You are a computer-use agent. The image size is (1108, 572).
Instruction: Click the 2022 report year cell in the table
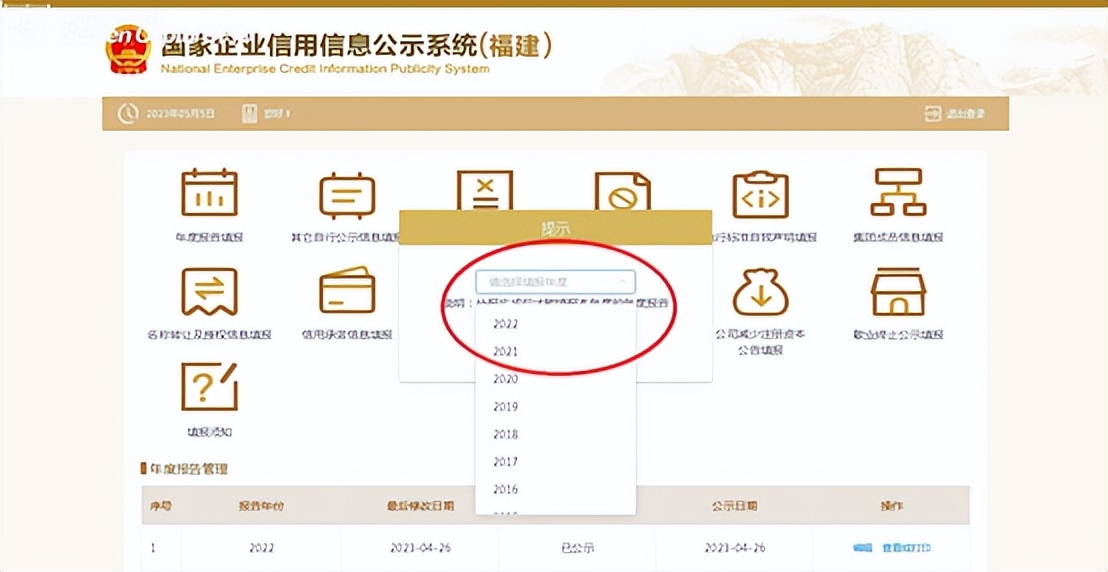click(x=261, y=548)
